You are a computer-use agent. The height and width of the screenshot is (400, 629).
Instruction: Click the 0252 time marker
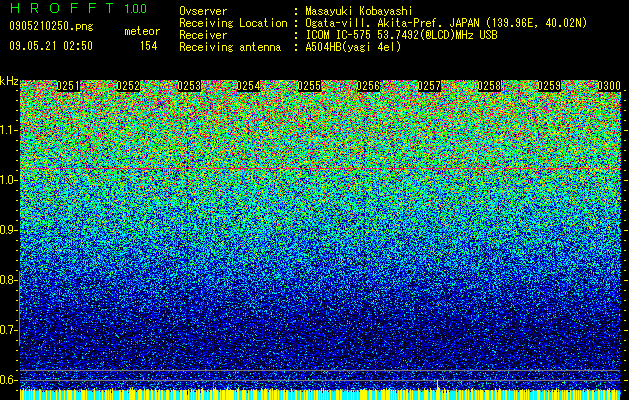[x=128, y=86]
